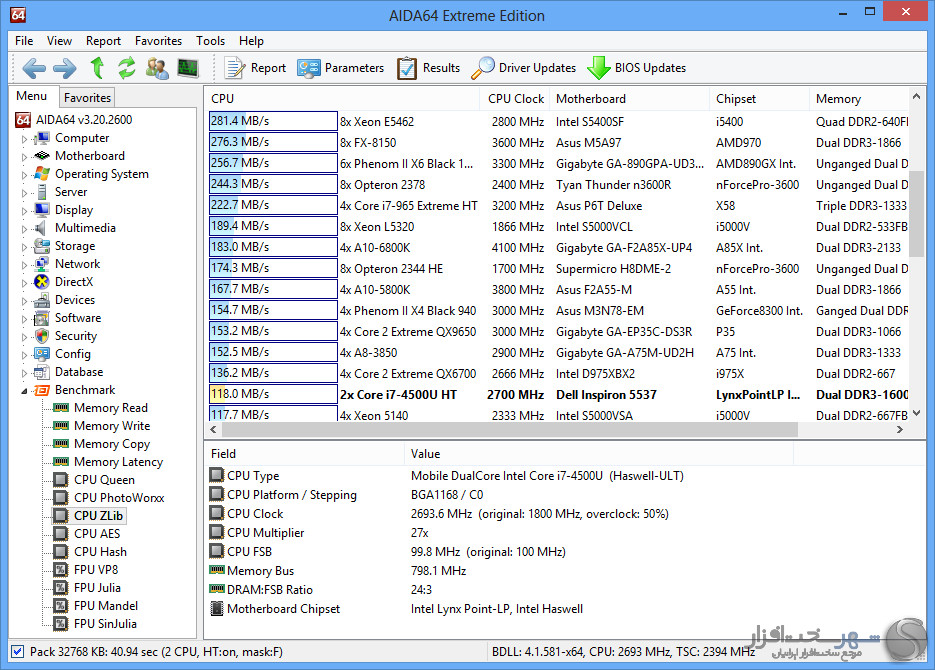This screenshot has height=670, width=935.
Task: Open Results from the toolbar
Action: pyautogui.click(x=429, y=68)
